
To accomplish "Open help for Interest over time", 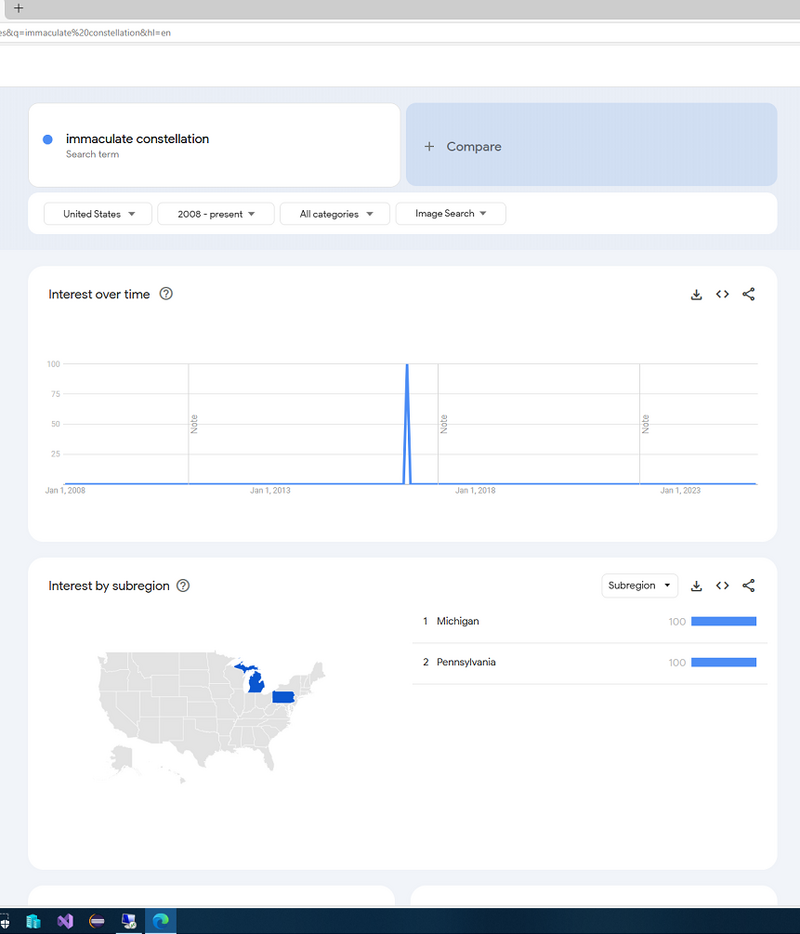I will (166, 294).
